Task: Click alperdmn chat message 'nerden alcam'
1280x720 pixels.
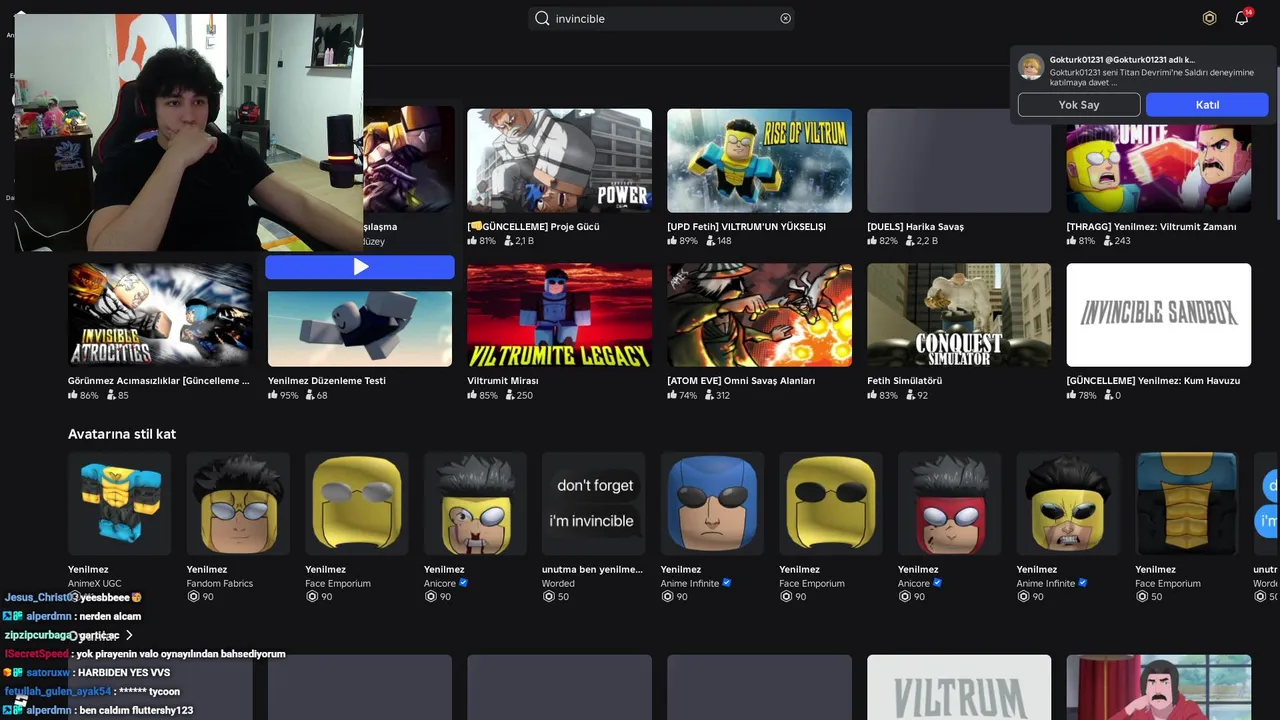Action: [110, 616]
